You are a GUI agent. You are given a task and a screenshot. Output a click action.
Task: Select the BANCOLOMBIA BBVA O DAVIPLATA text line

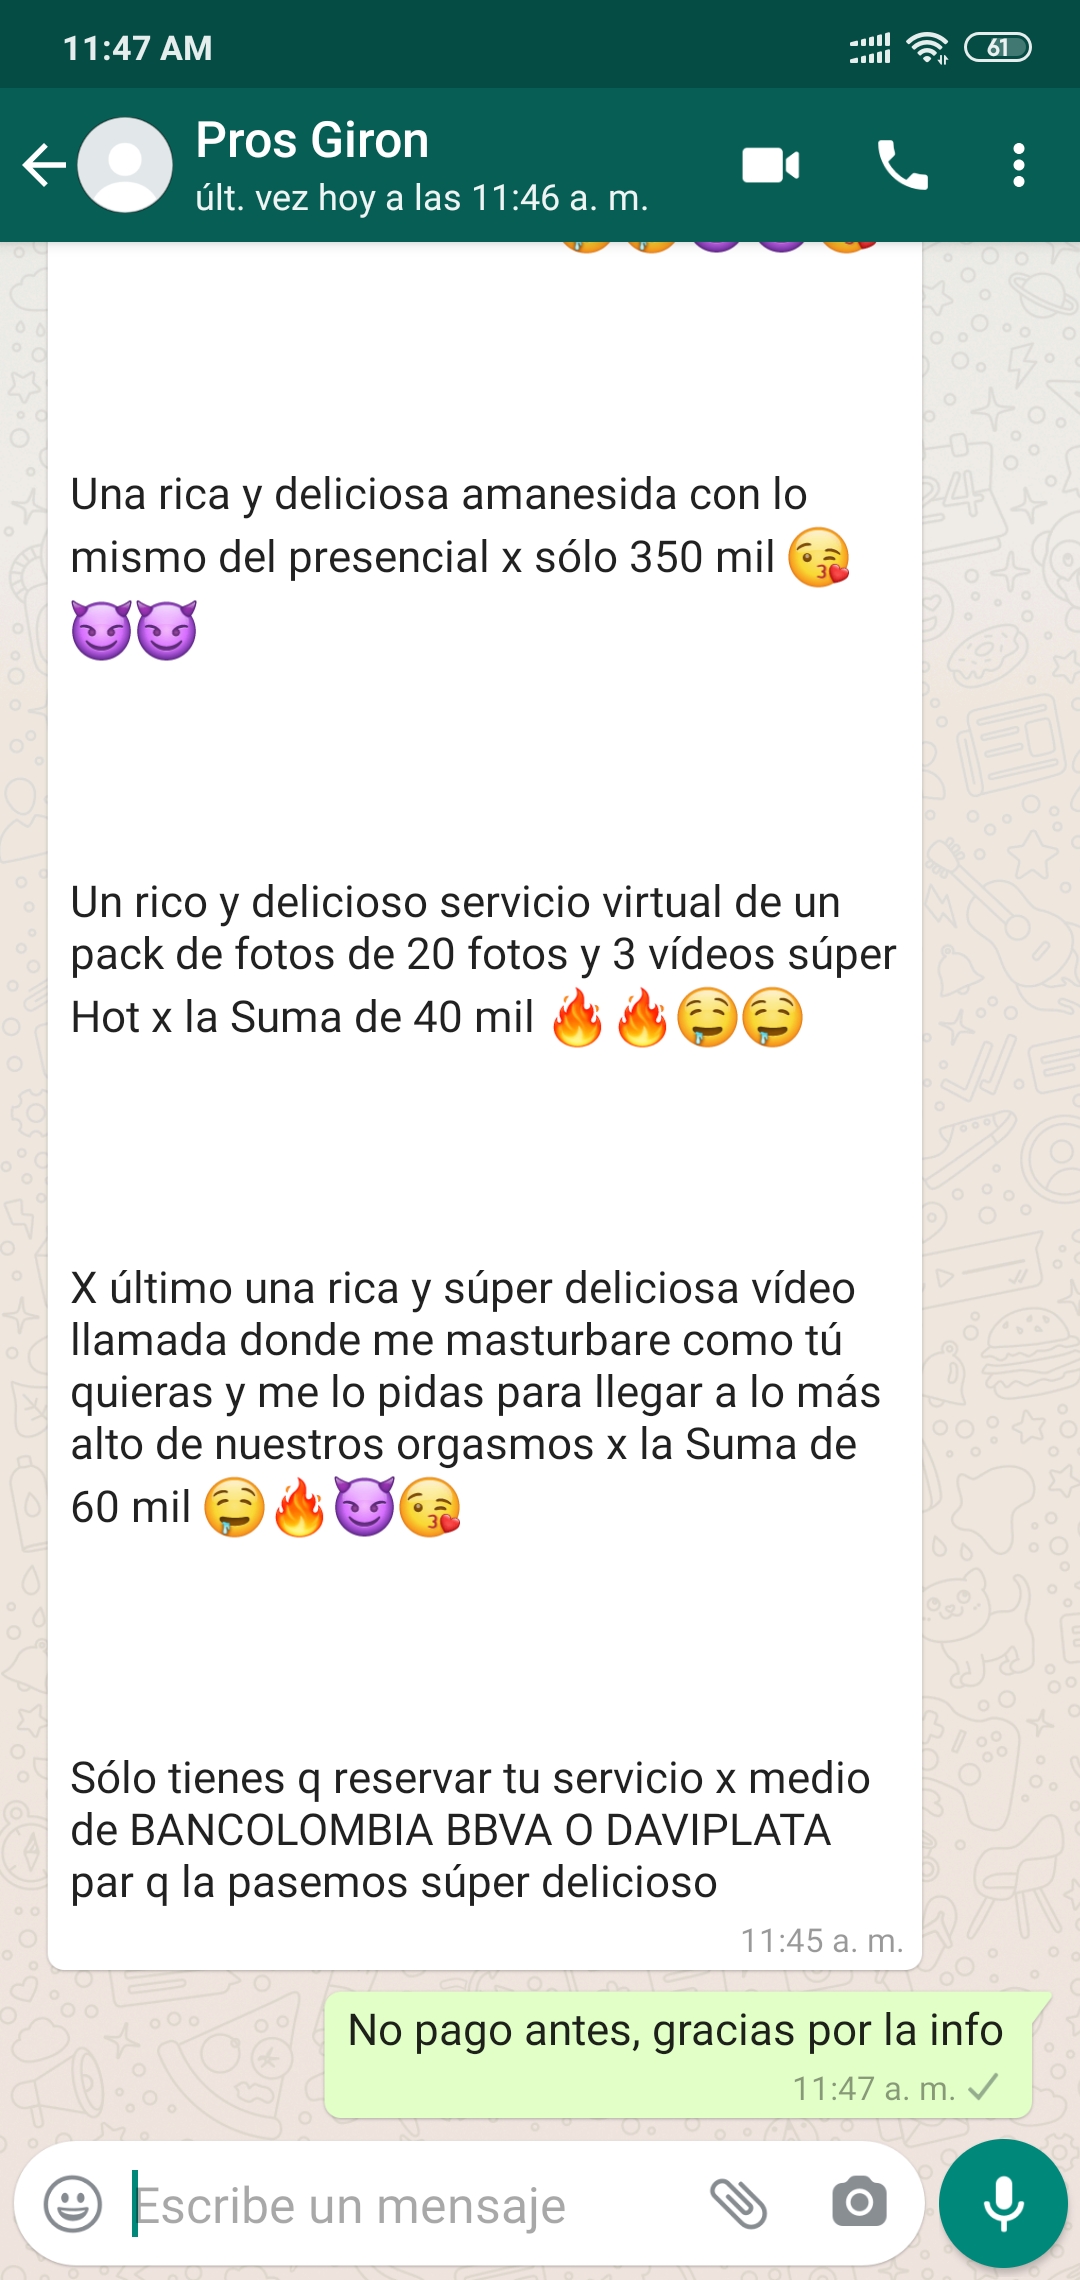pos(451,1831)
